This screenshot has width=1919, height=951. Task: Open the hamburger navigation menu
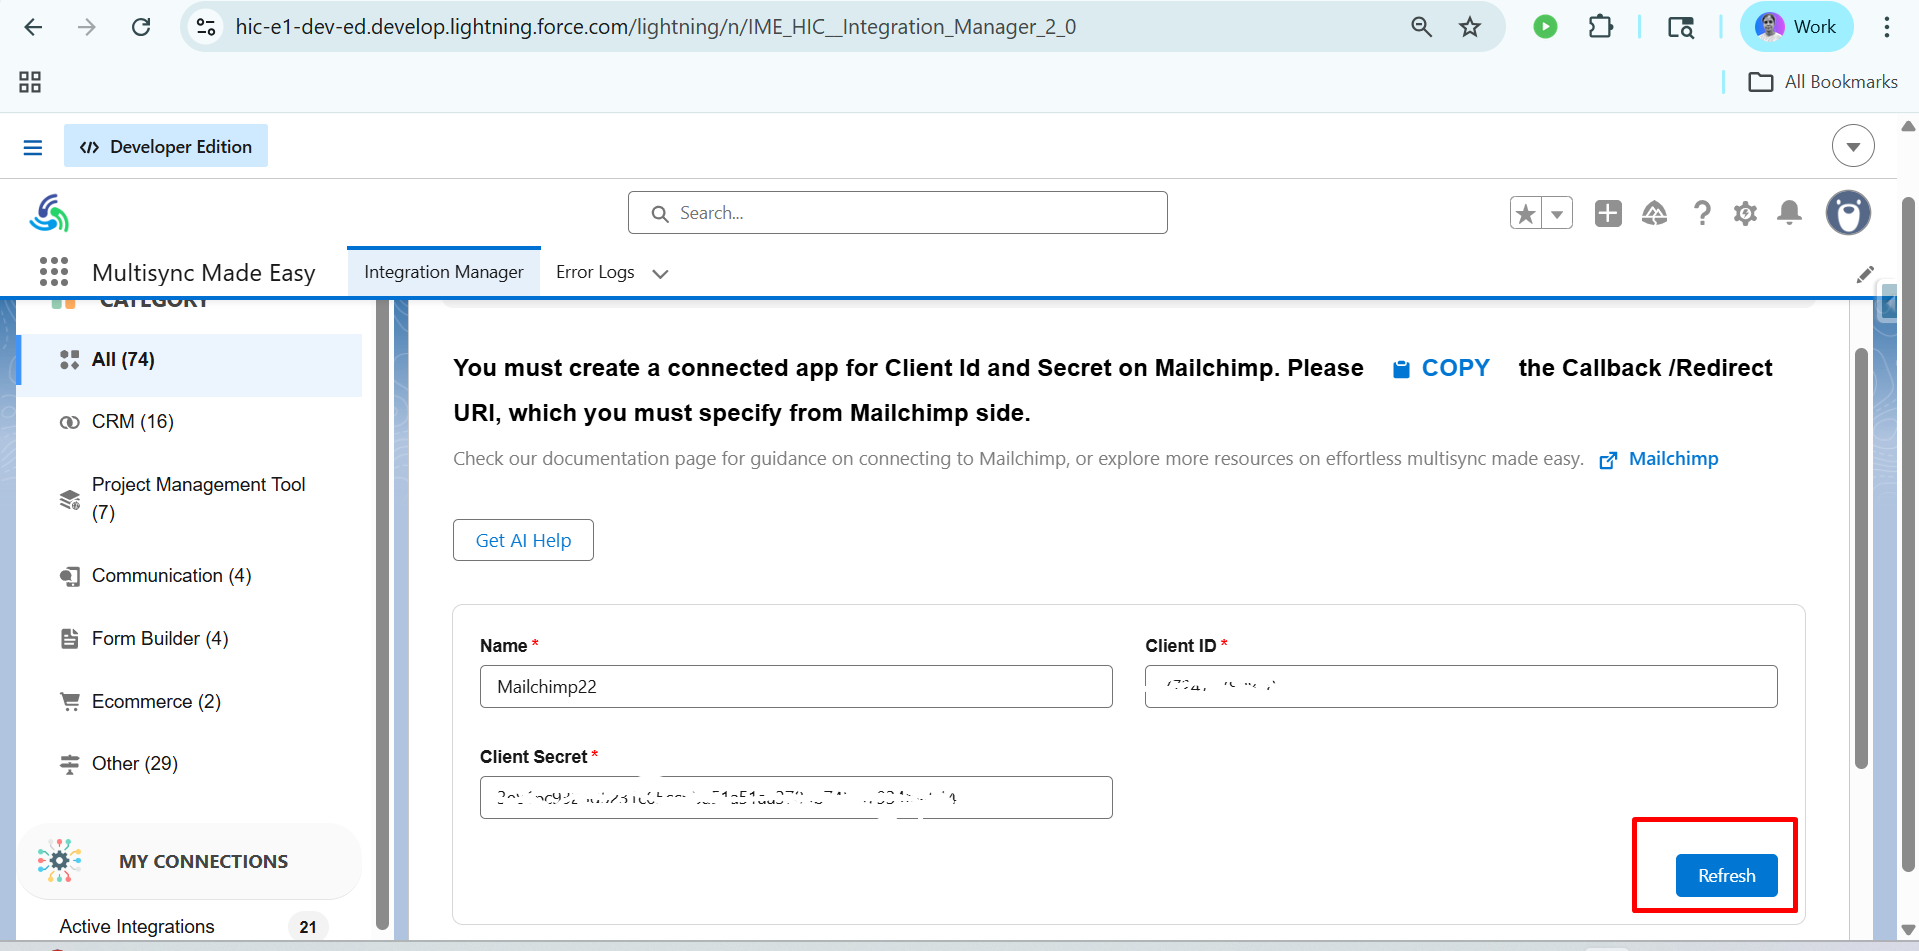[x=33, y=148]
